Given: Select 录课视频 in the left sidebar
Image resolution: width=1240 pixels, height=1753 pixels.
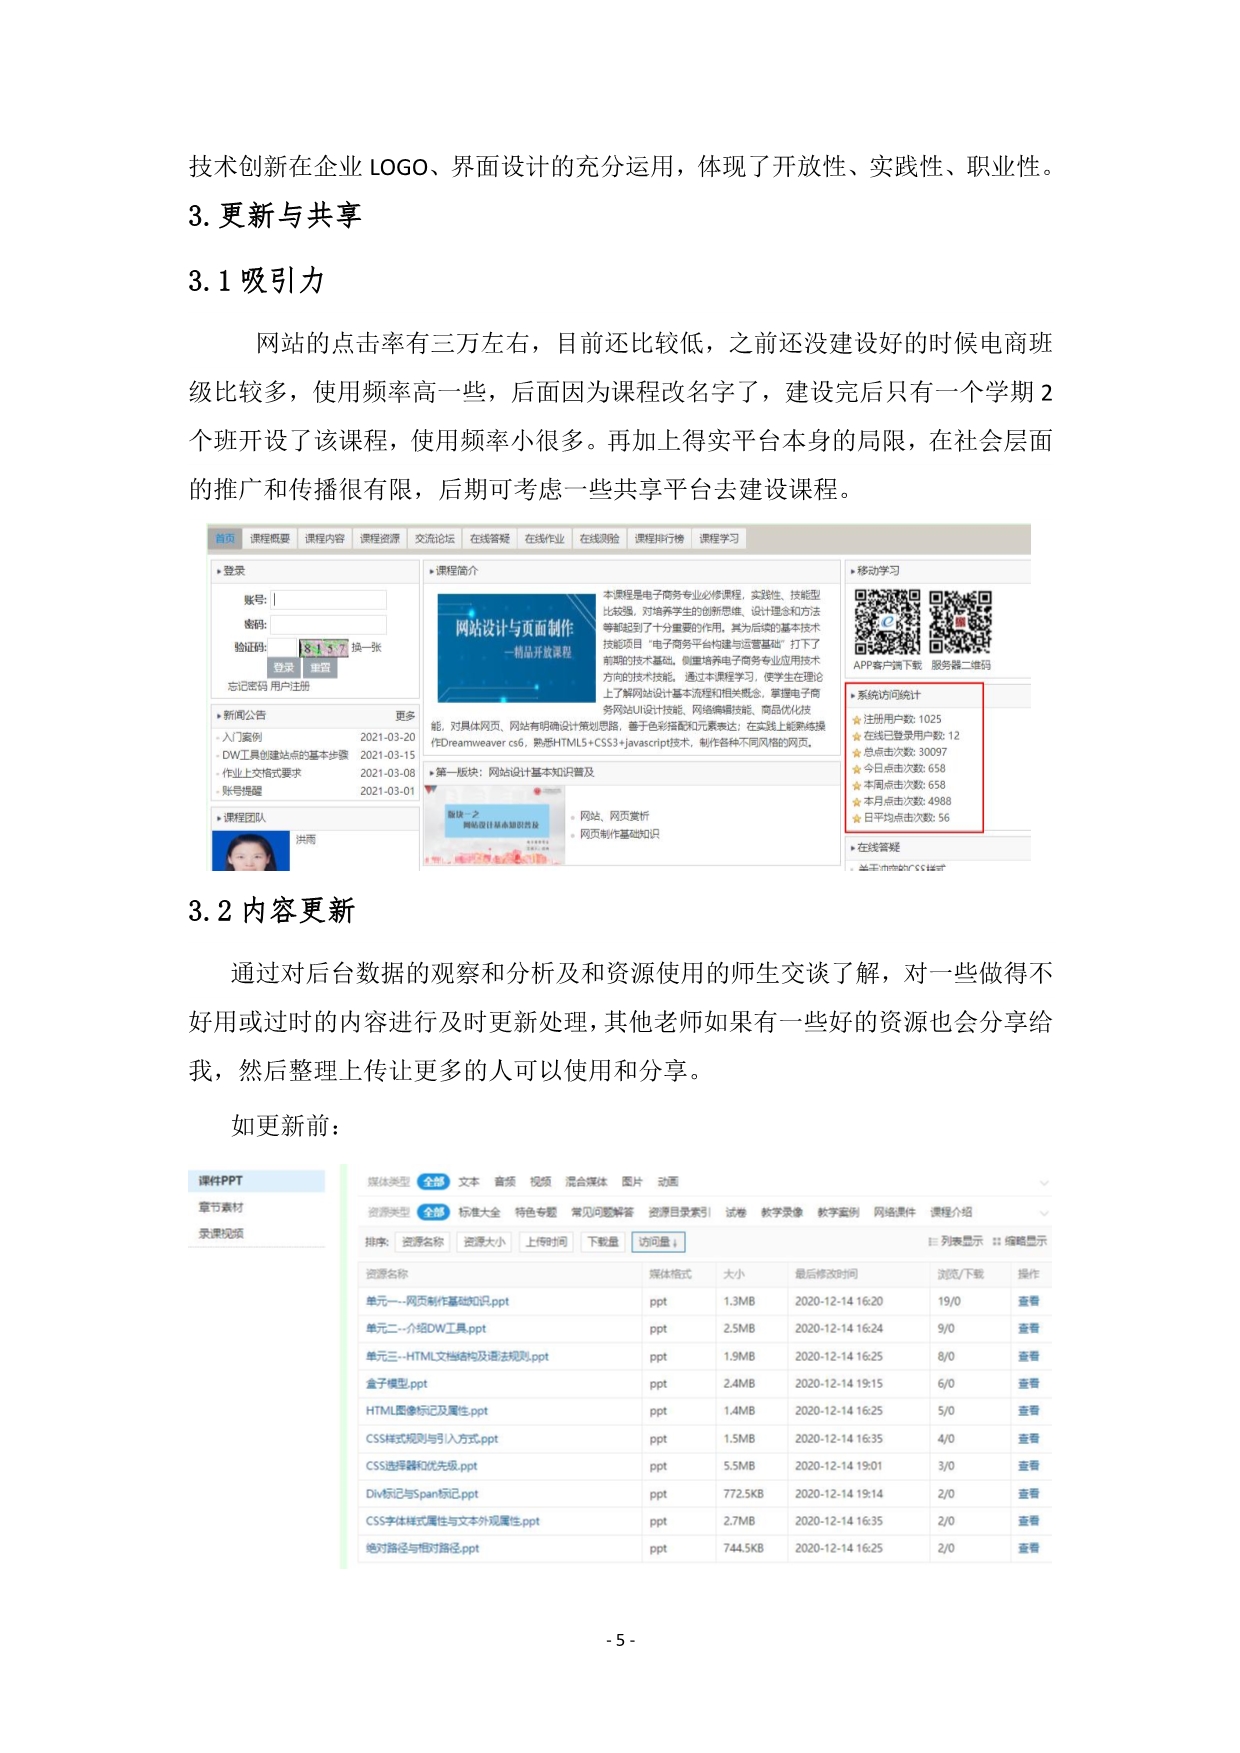Looking at the screenshot, I should (x=221, y=1233).
